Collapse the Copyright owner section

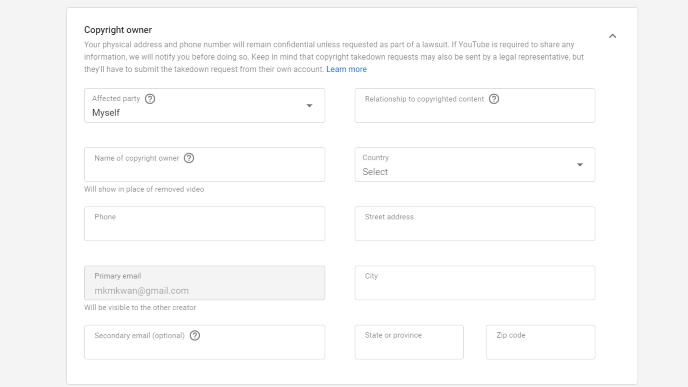tap(613, 36)
